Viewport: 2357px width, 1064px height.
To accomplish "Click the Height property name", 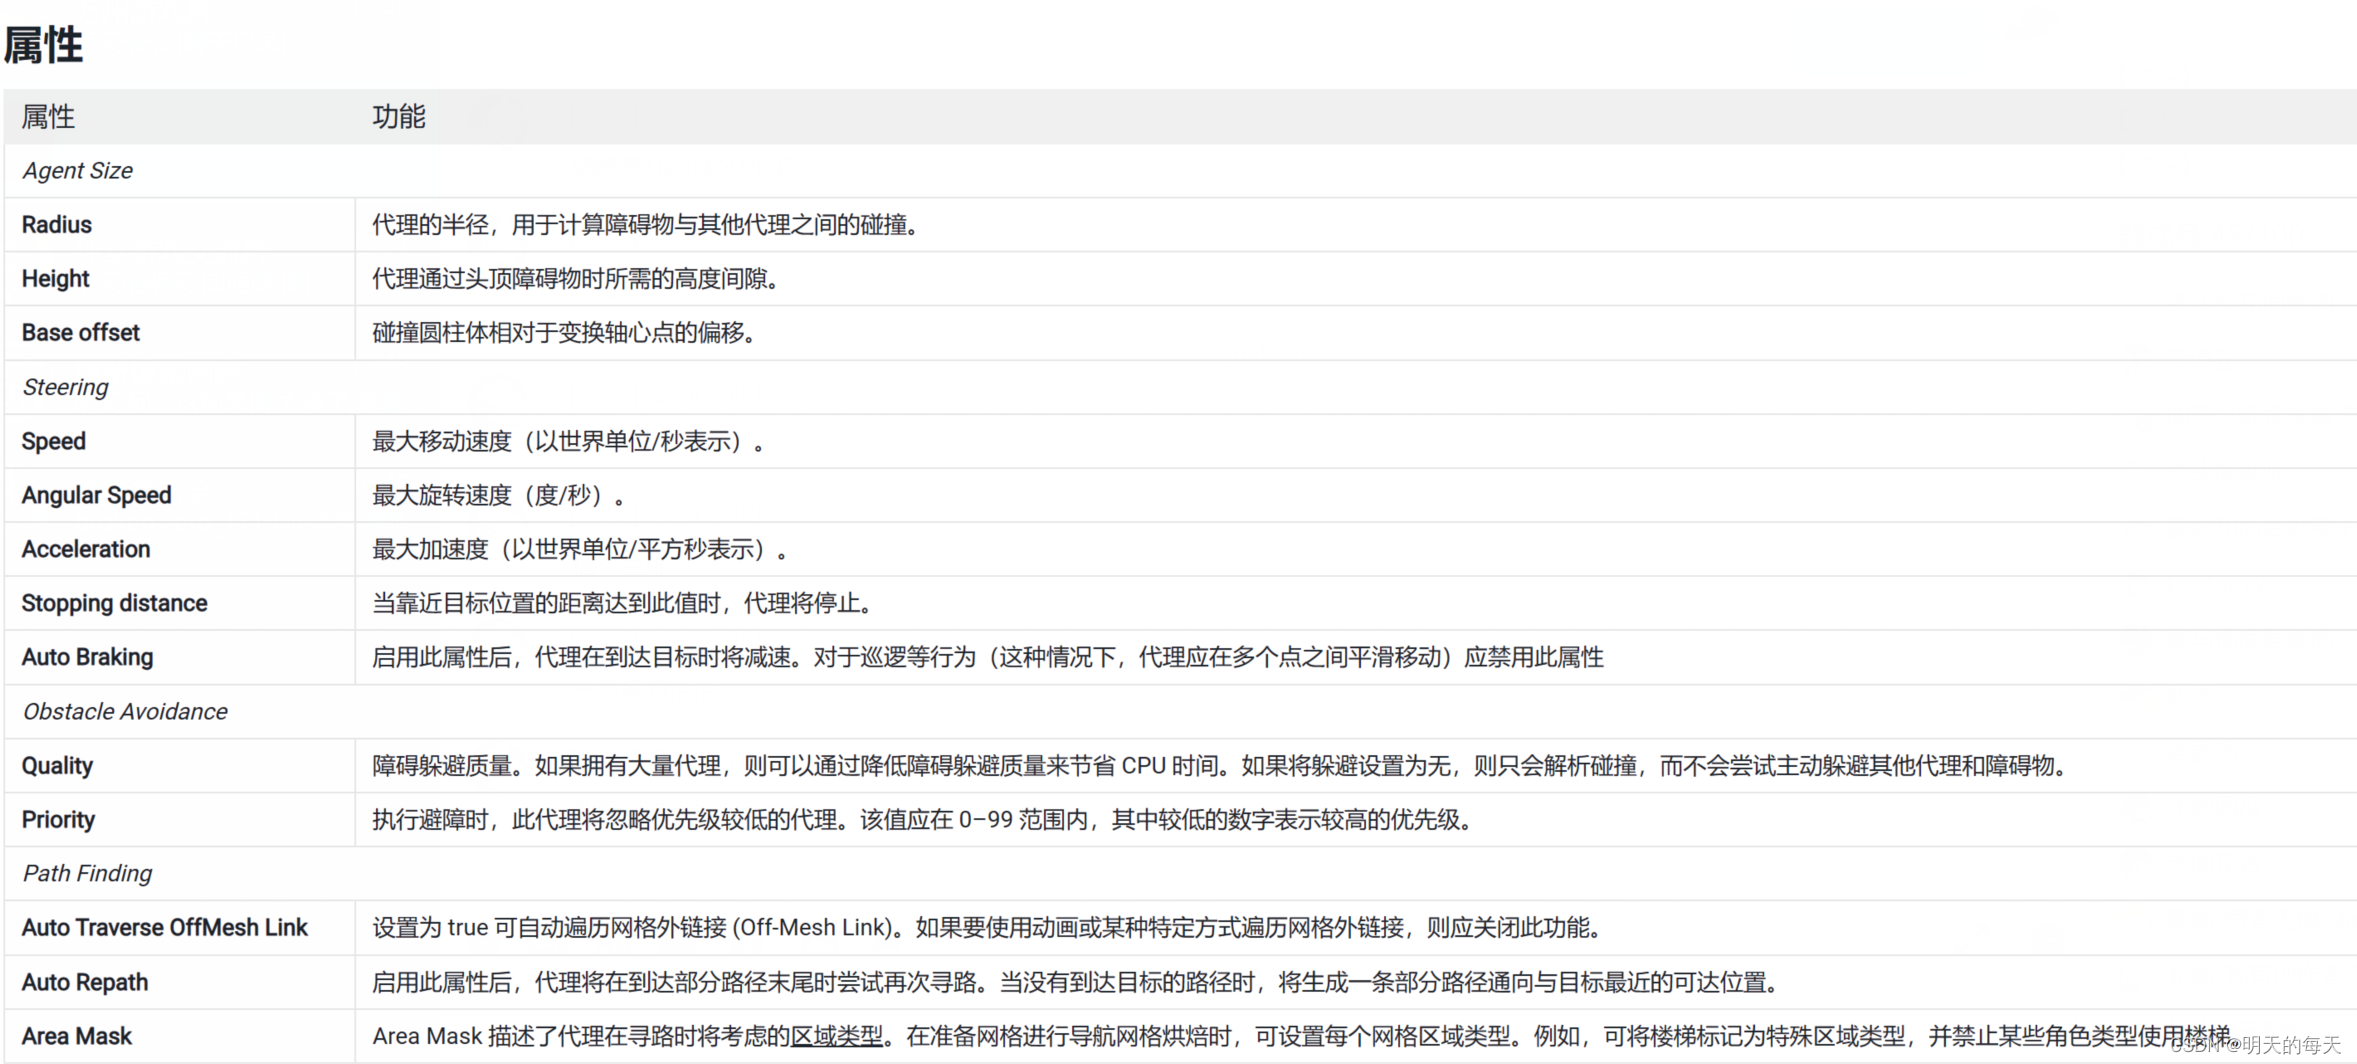I will 55,279.
